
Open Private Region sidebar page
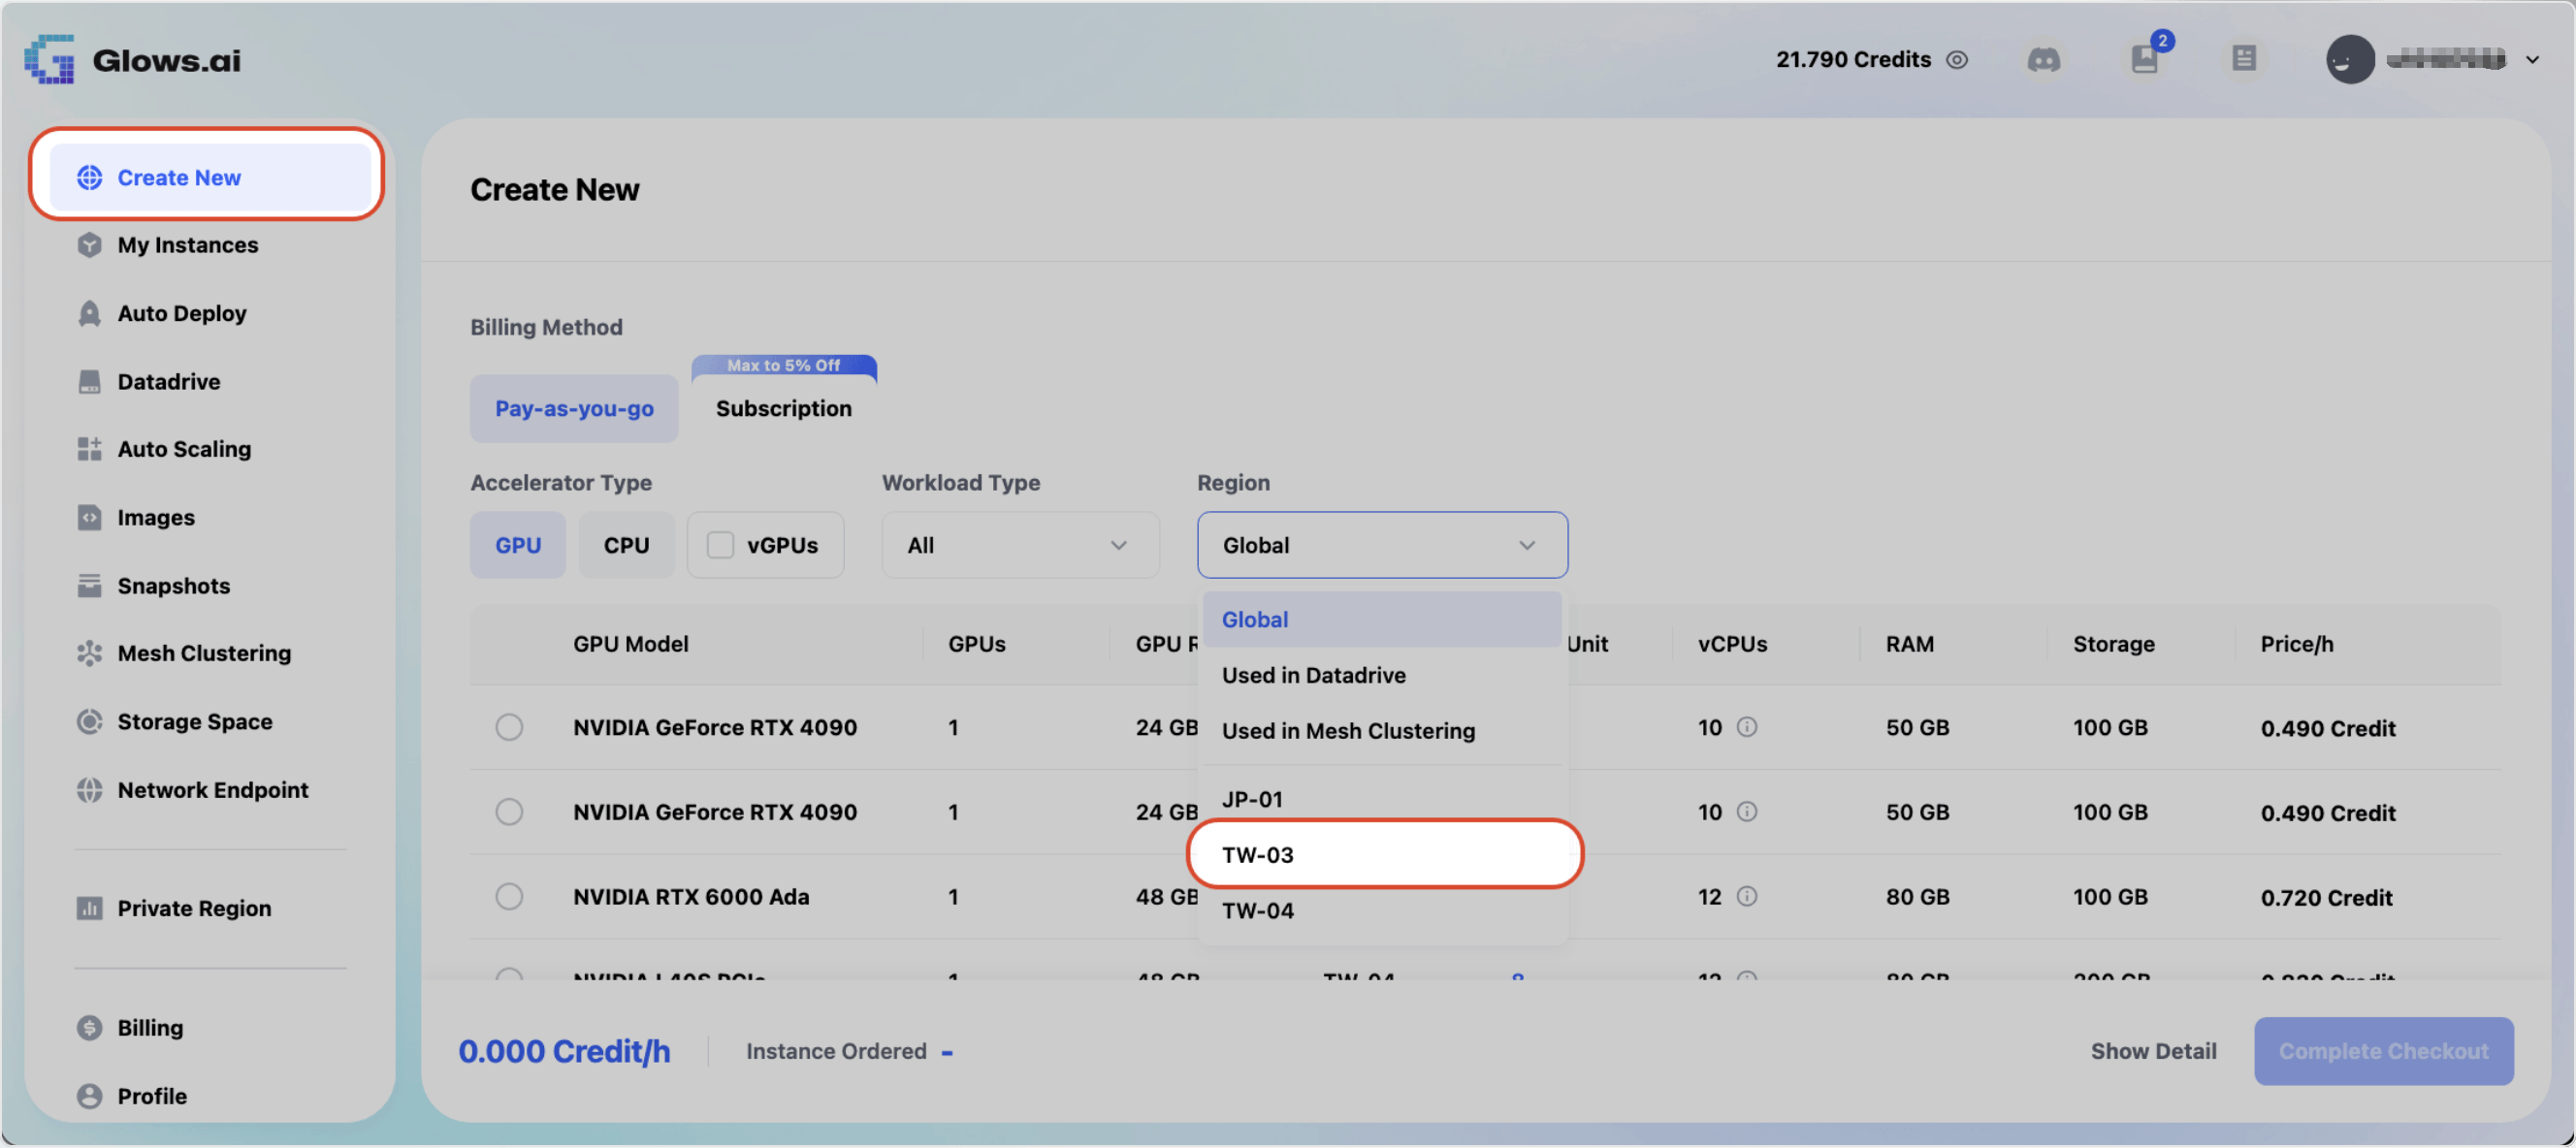point(194,908)
